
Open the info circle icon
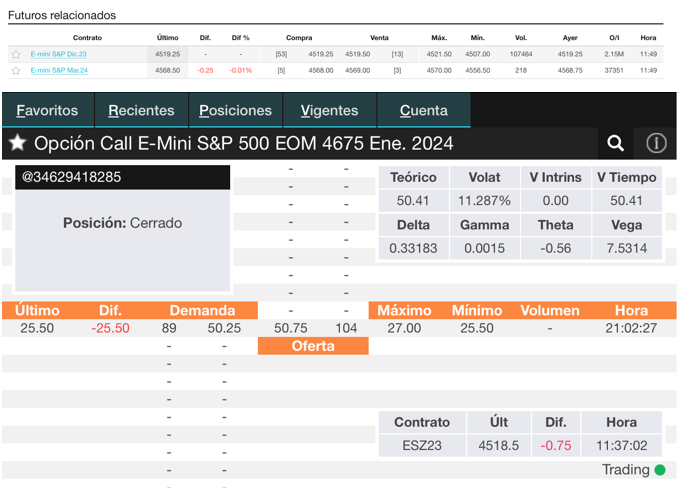point(656,143)
